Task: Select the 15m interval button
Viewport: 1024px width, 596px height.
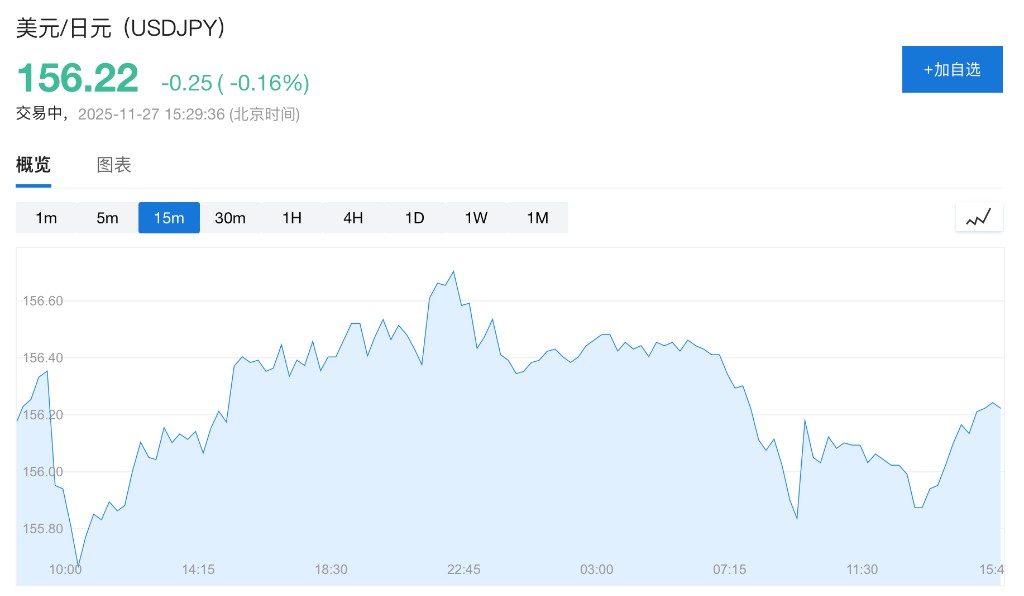Action: 169,218
